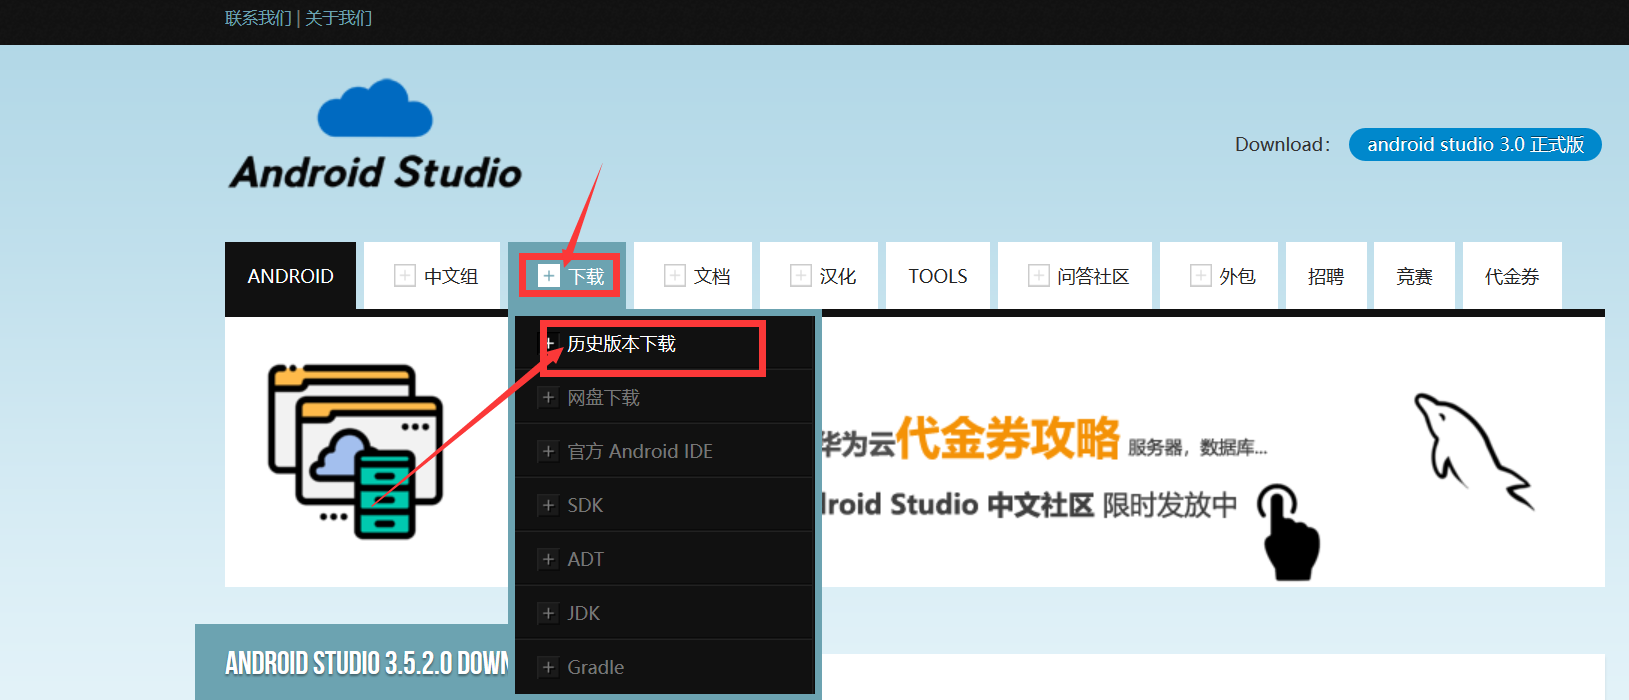Click the dolphin logo on banner

[1472, 452]
